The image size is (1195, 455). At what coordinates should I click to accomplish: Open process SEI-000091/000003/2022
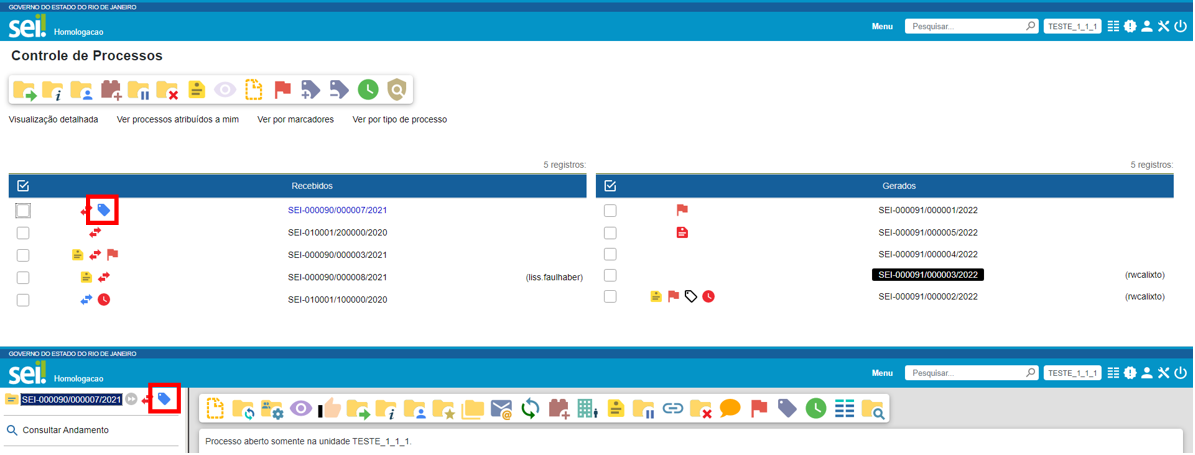927,275
